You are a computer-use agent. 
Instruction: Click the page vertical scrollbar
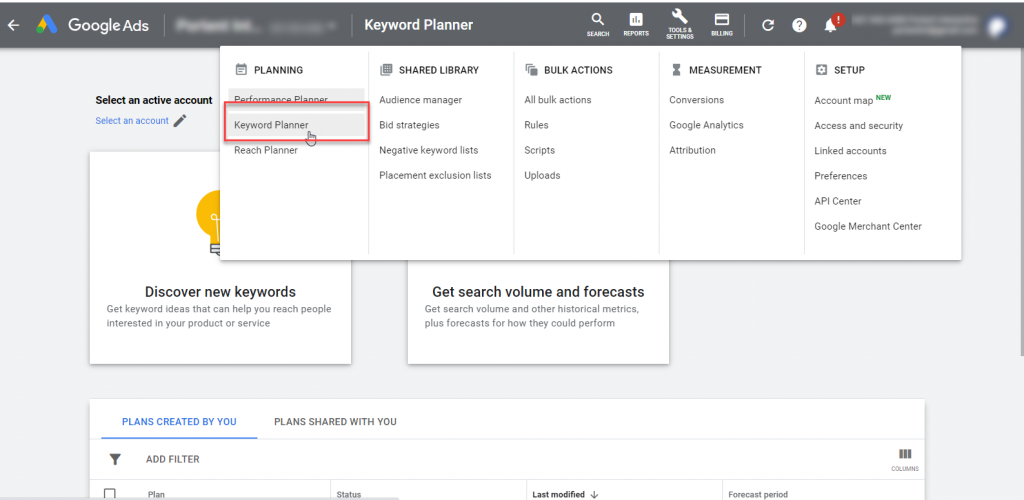(x=1021, y=202)
